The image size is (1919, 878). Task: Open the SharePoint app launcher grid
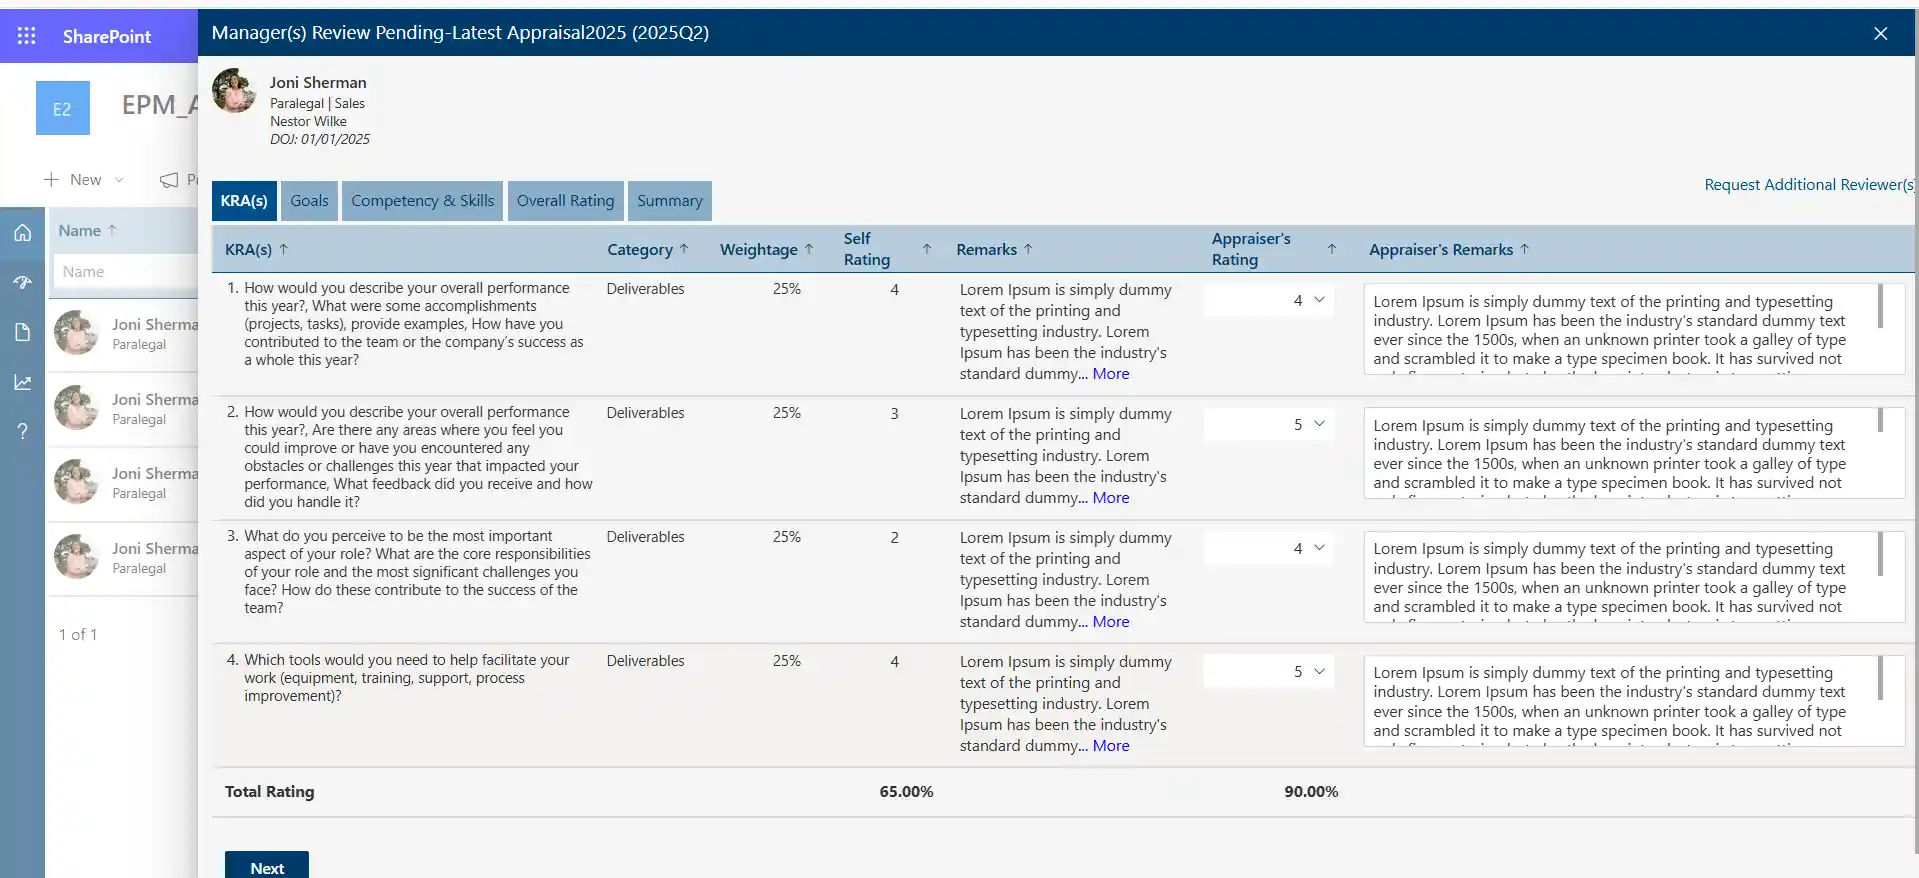pos(27,36)
